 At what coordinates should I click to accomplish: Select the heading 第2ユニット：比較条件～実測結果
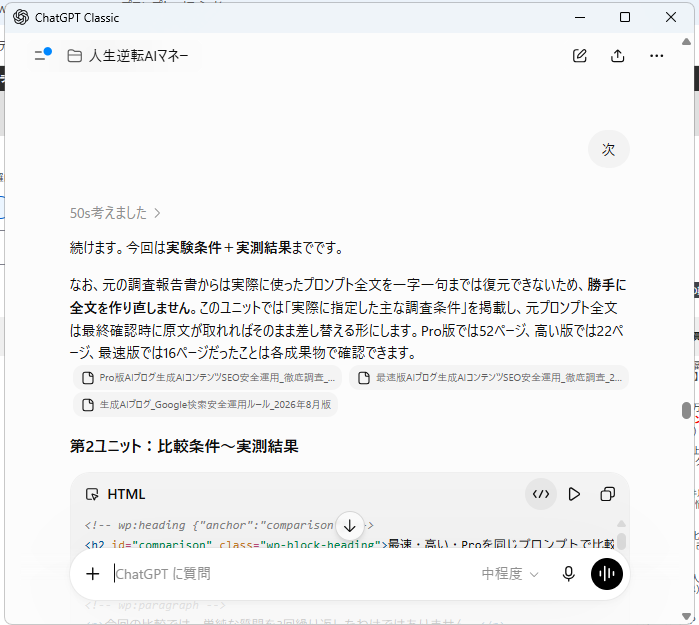click(x=184, y=446)
